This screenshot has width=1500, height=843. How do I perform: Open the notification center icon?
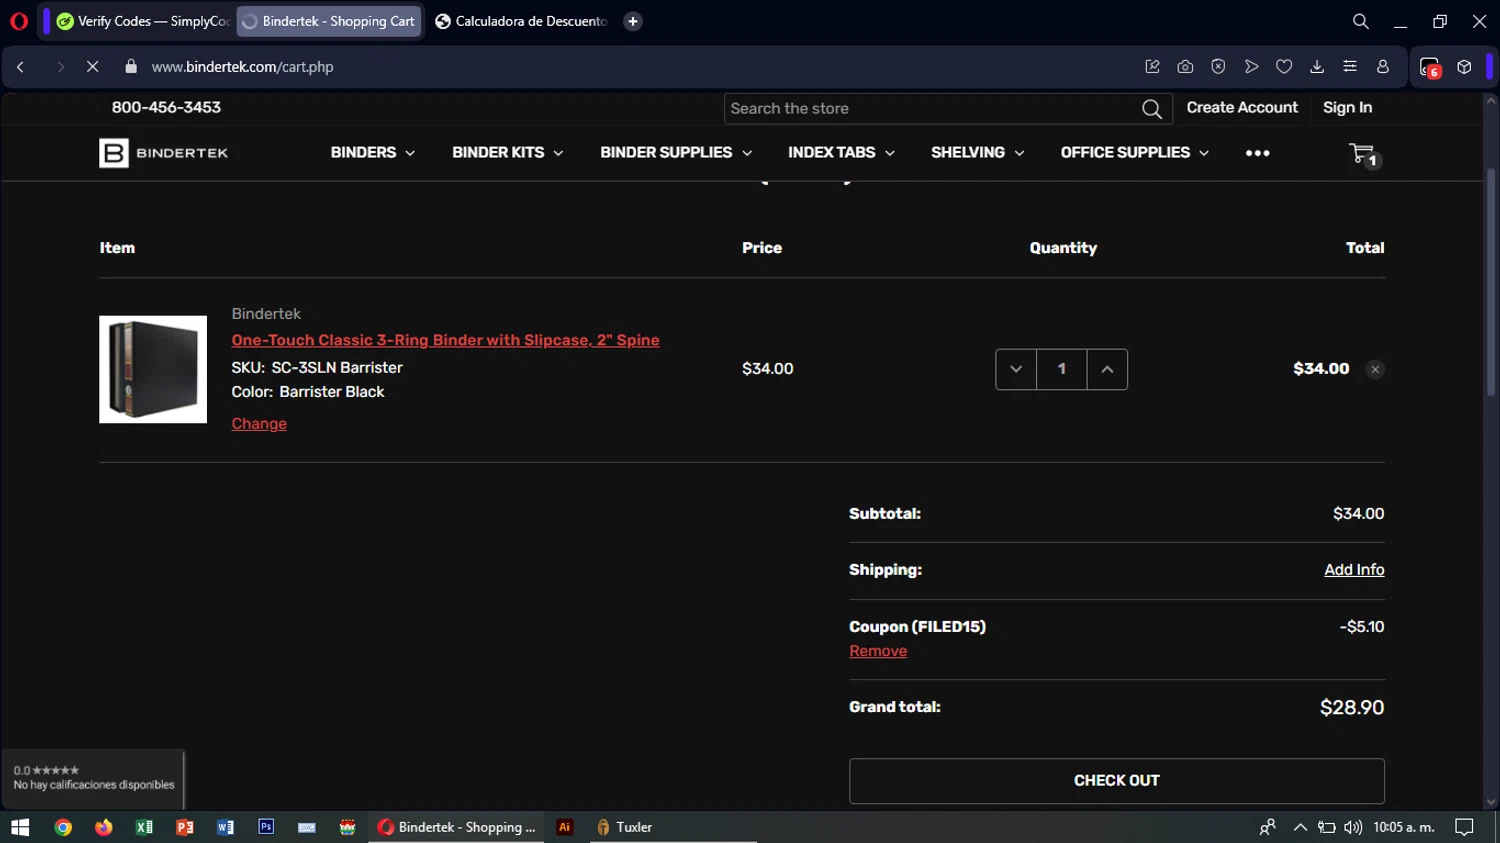point(1464,827)
